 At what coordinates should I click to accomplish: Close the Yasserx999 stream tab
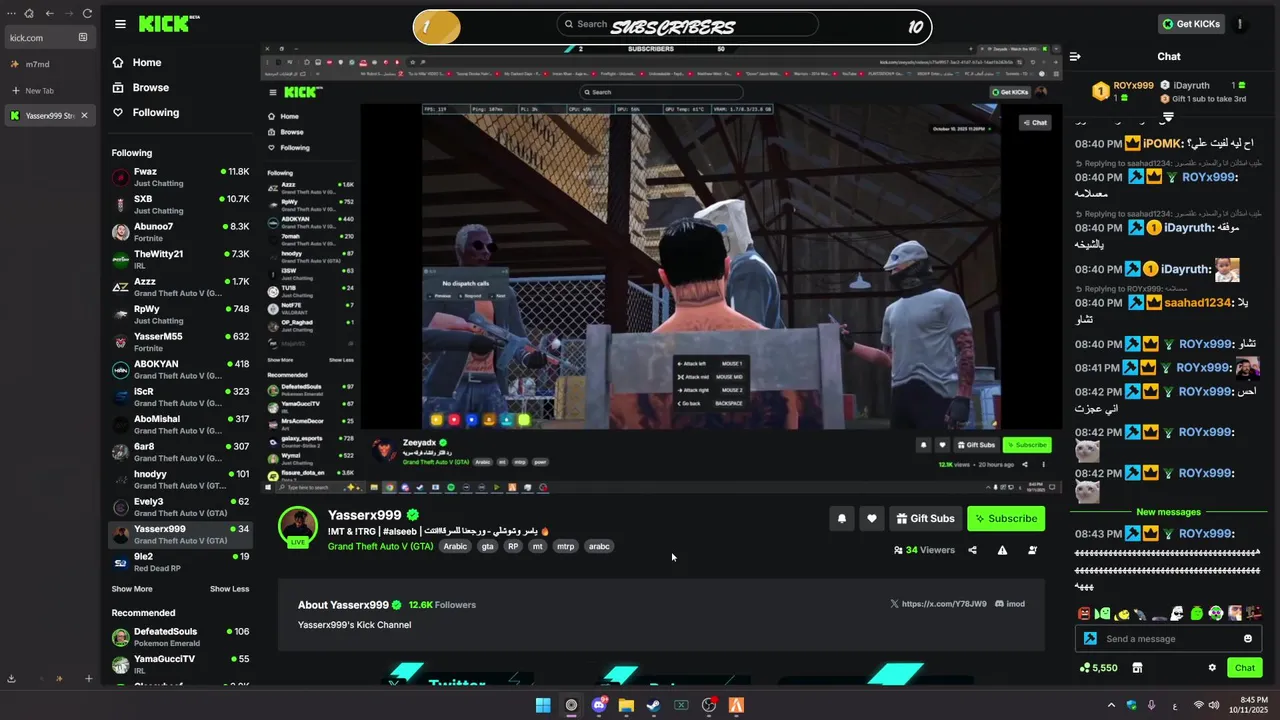pos(84,116)
